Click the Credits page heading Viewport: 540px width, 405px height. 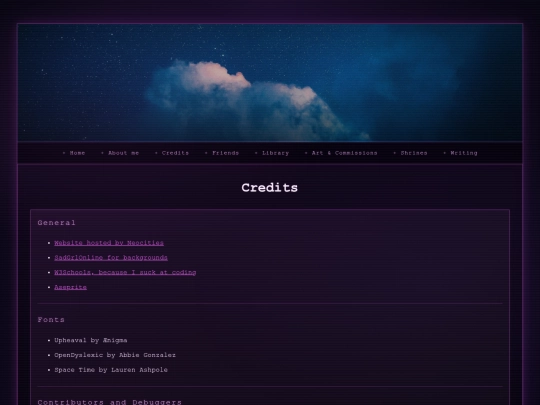pyautogui.click(x=270, y=188)
